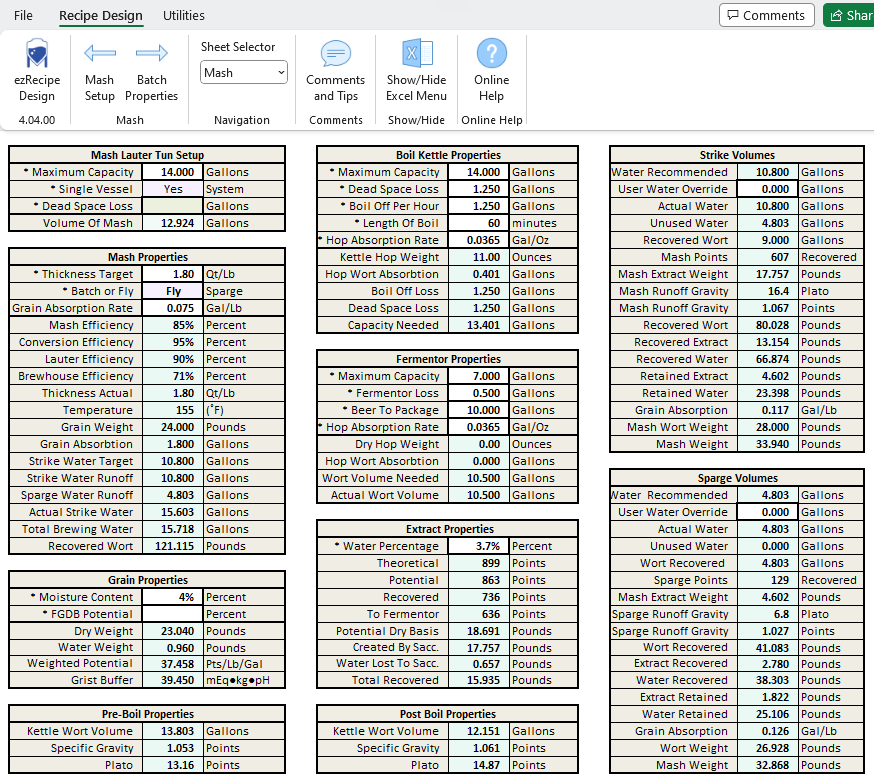This screenshot has height=782, width=874.
Task: Click Mash Efficiency value 85%
Action: coord(172,325)
